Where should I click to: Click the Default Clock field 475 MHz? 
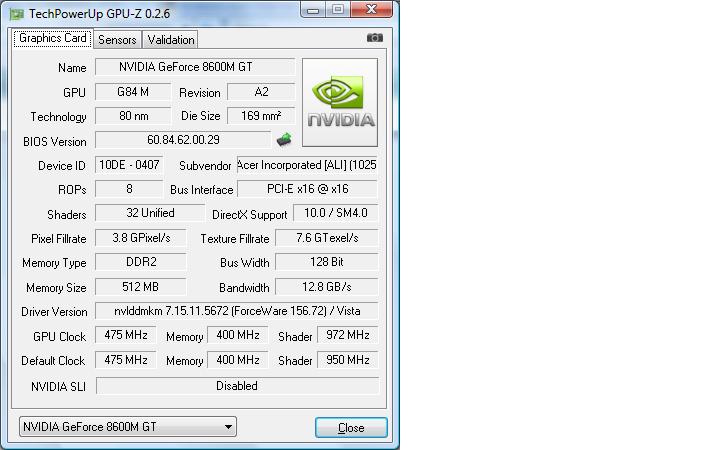[x=125, y=360]
